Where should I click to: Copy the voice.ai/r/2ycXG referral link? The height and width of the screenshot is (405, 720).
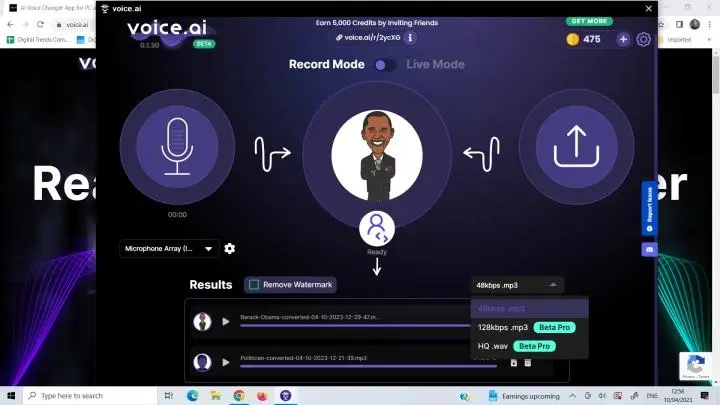tap(368, 38)
